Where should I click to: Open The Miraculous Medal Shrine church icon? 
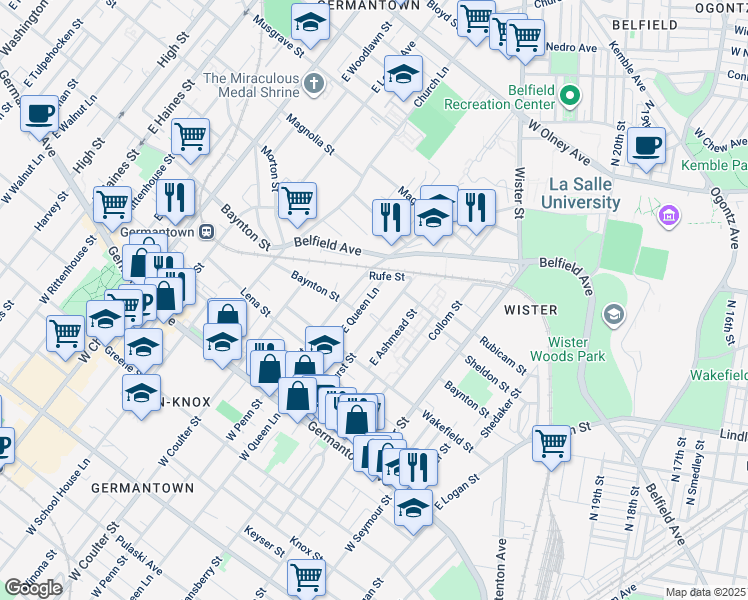point(314,84)
